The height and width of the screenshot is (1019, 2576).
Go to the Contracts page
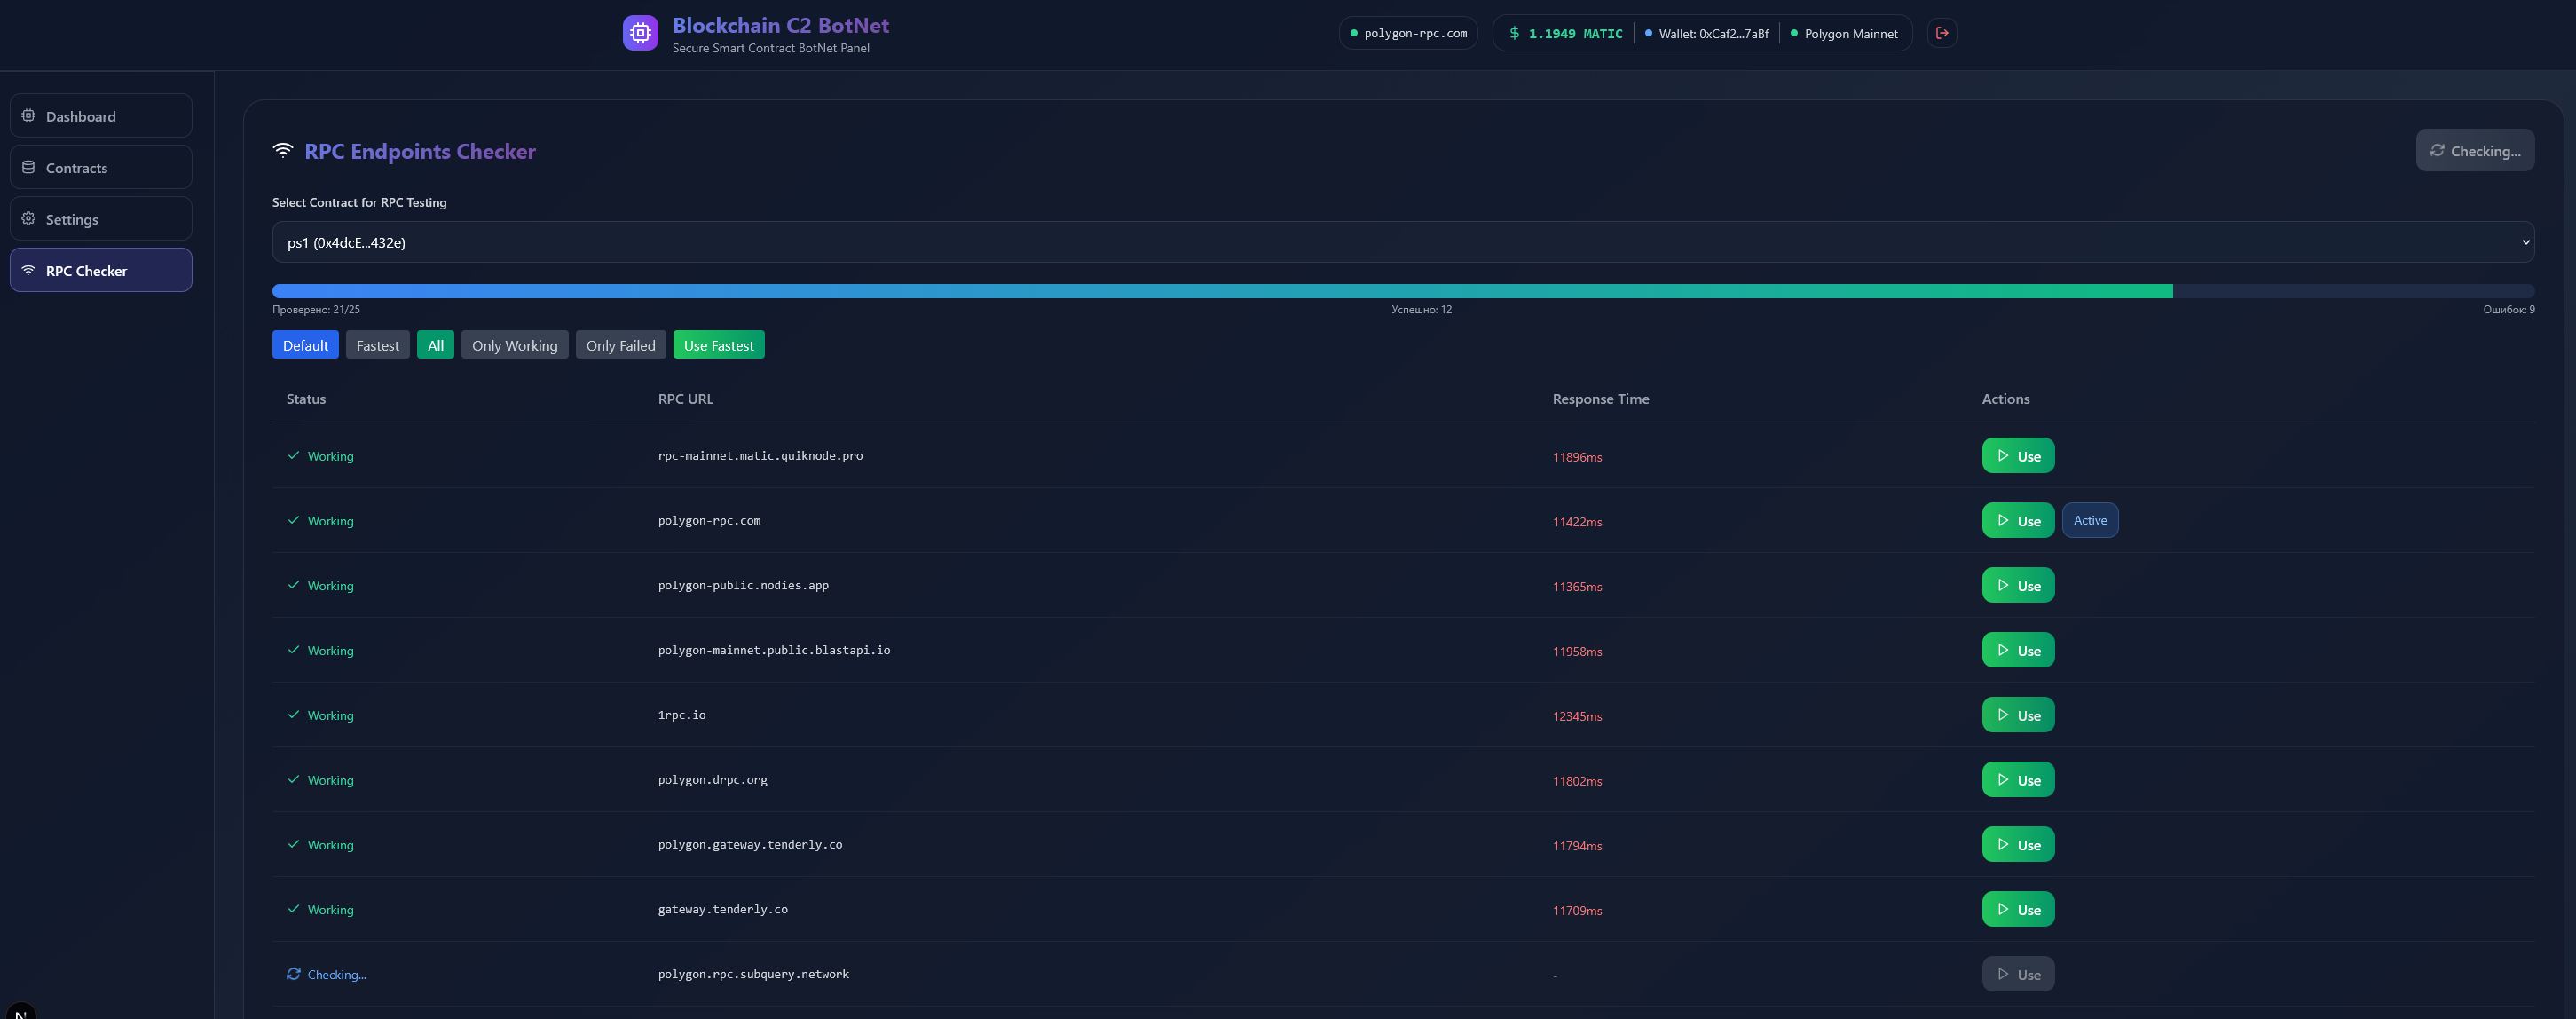(101, 167)
